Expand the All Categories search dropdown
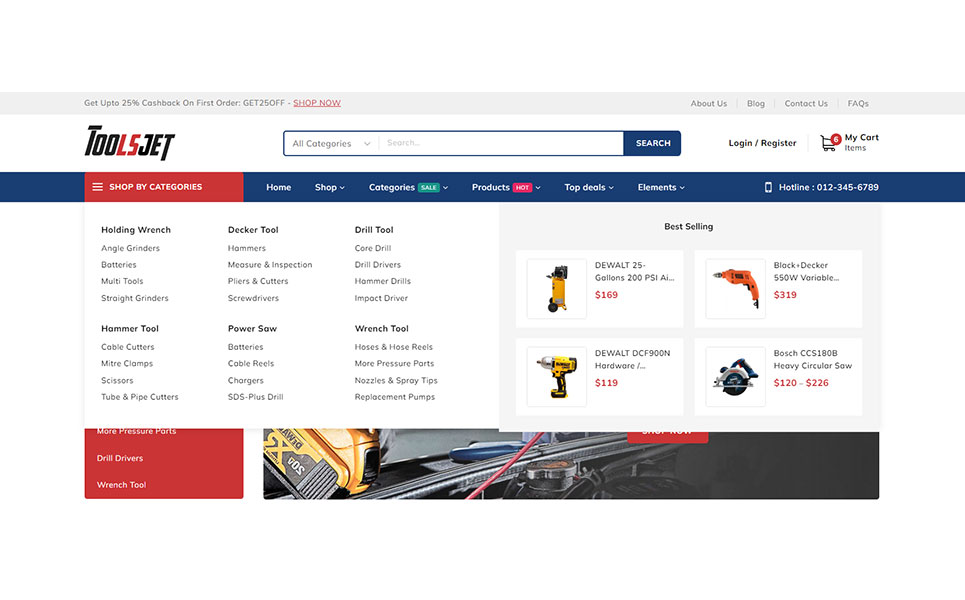965x600 pixels. [x=330, y=144]
